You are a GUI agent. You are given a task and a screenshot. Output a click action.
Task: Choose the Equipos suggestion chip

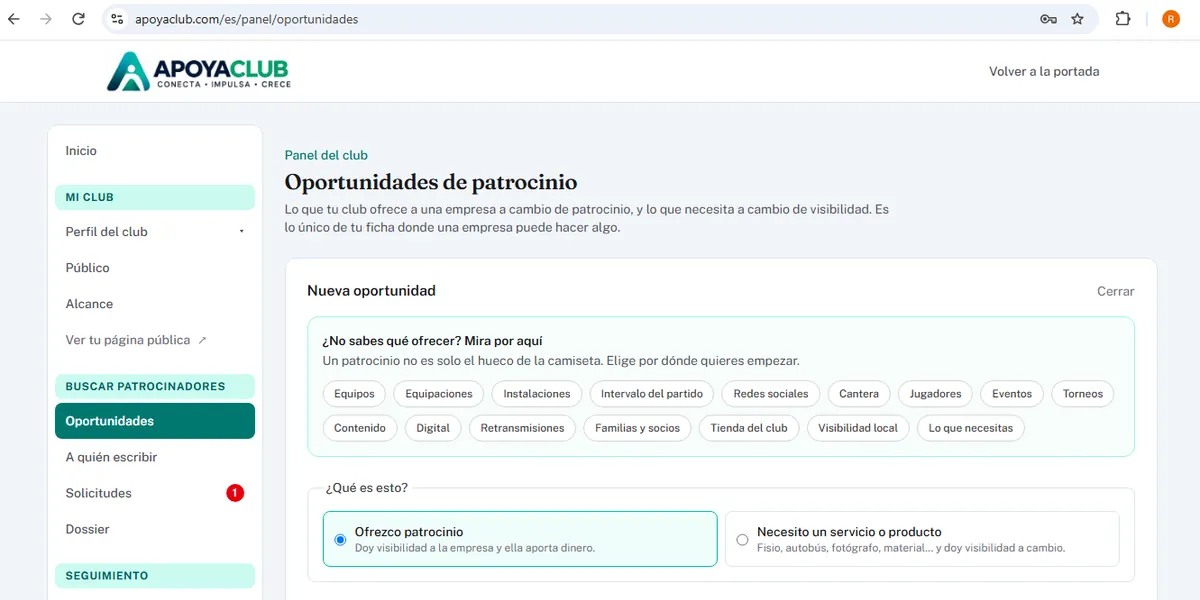click(354, 394)
